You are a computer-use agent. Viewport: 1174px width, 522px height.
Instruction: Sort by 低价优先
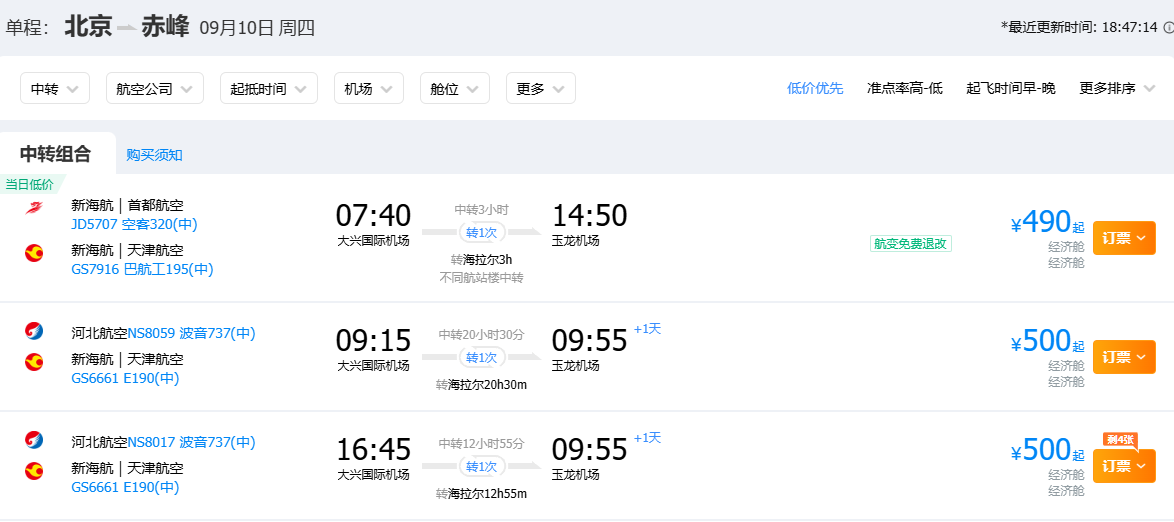[x=815, y=88]
